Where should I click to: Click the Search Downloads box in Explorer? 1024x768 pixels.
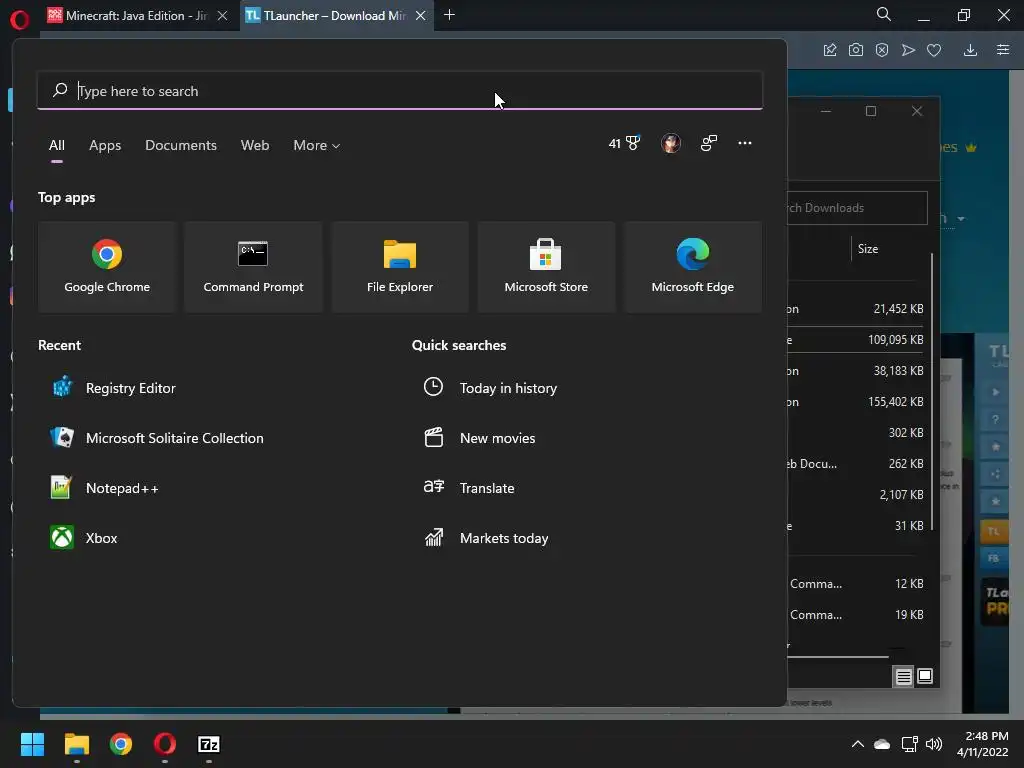(x=857, y=208)
